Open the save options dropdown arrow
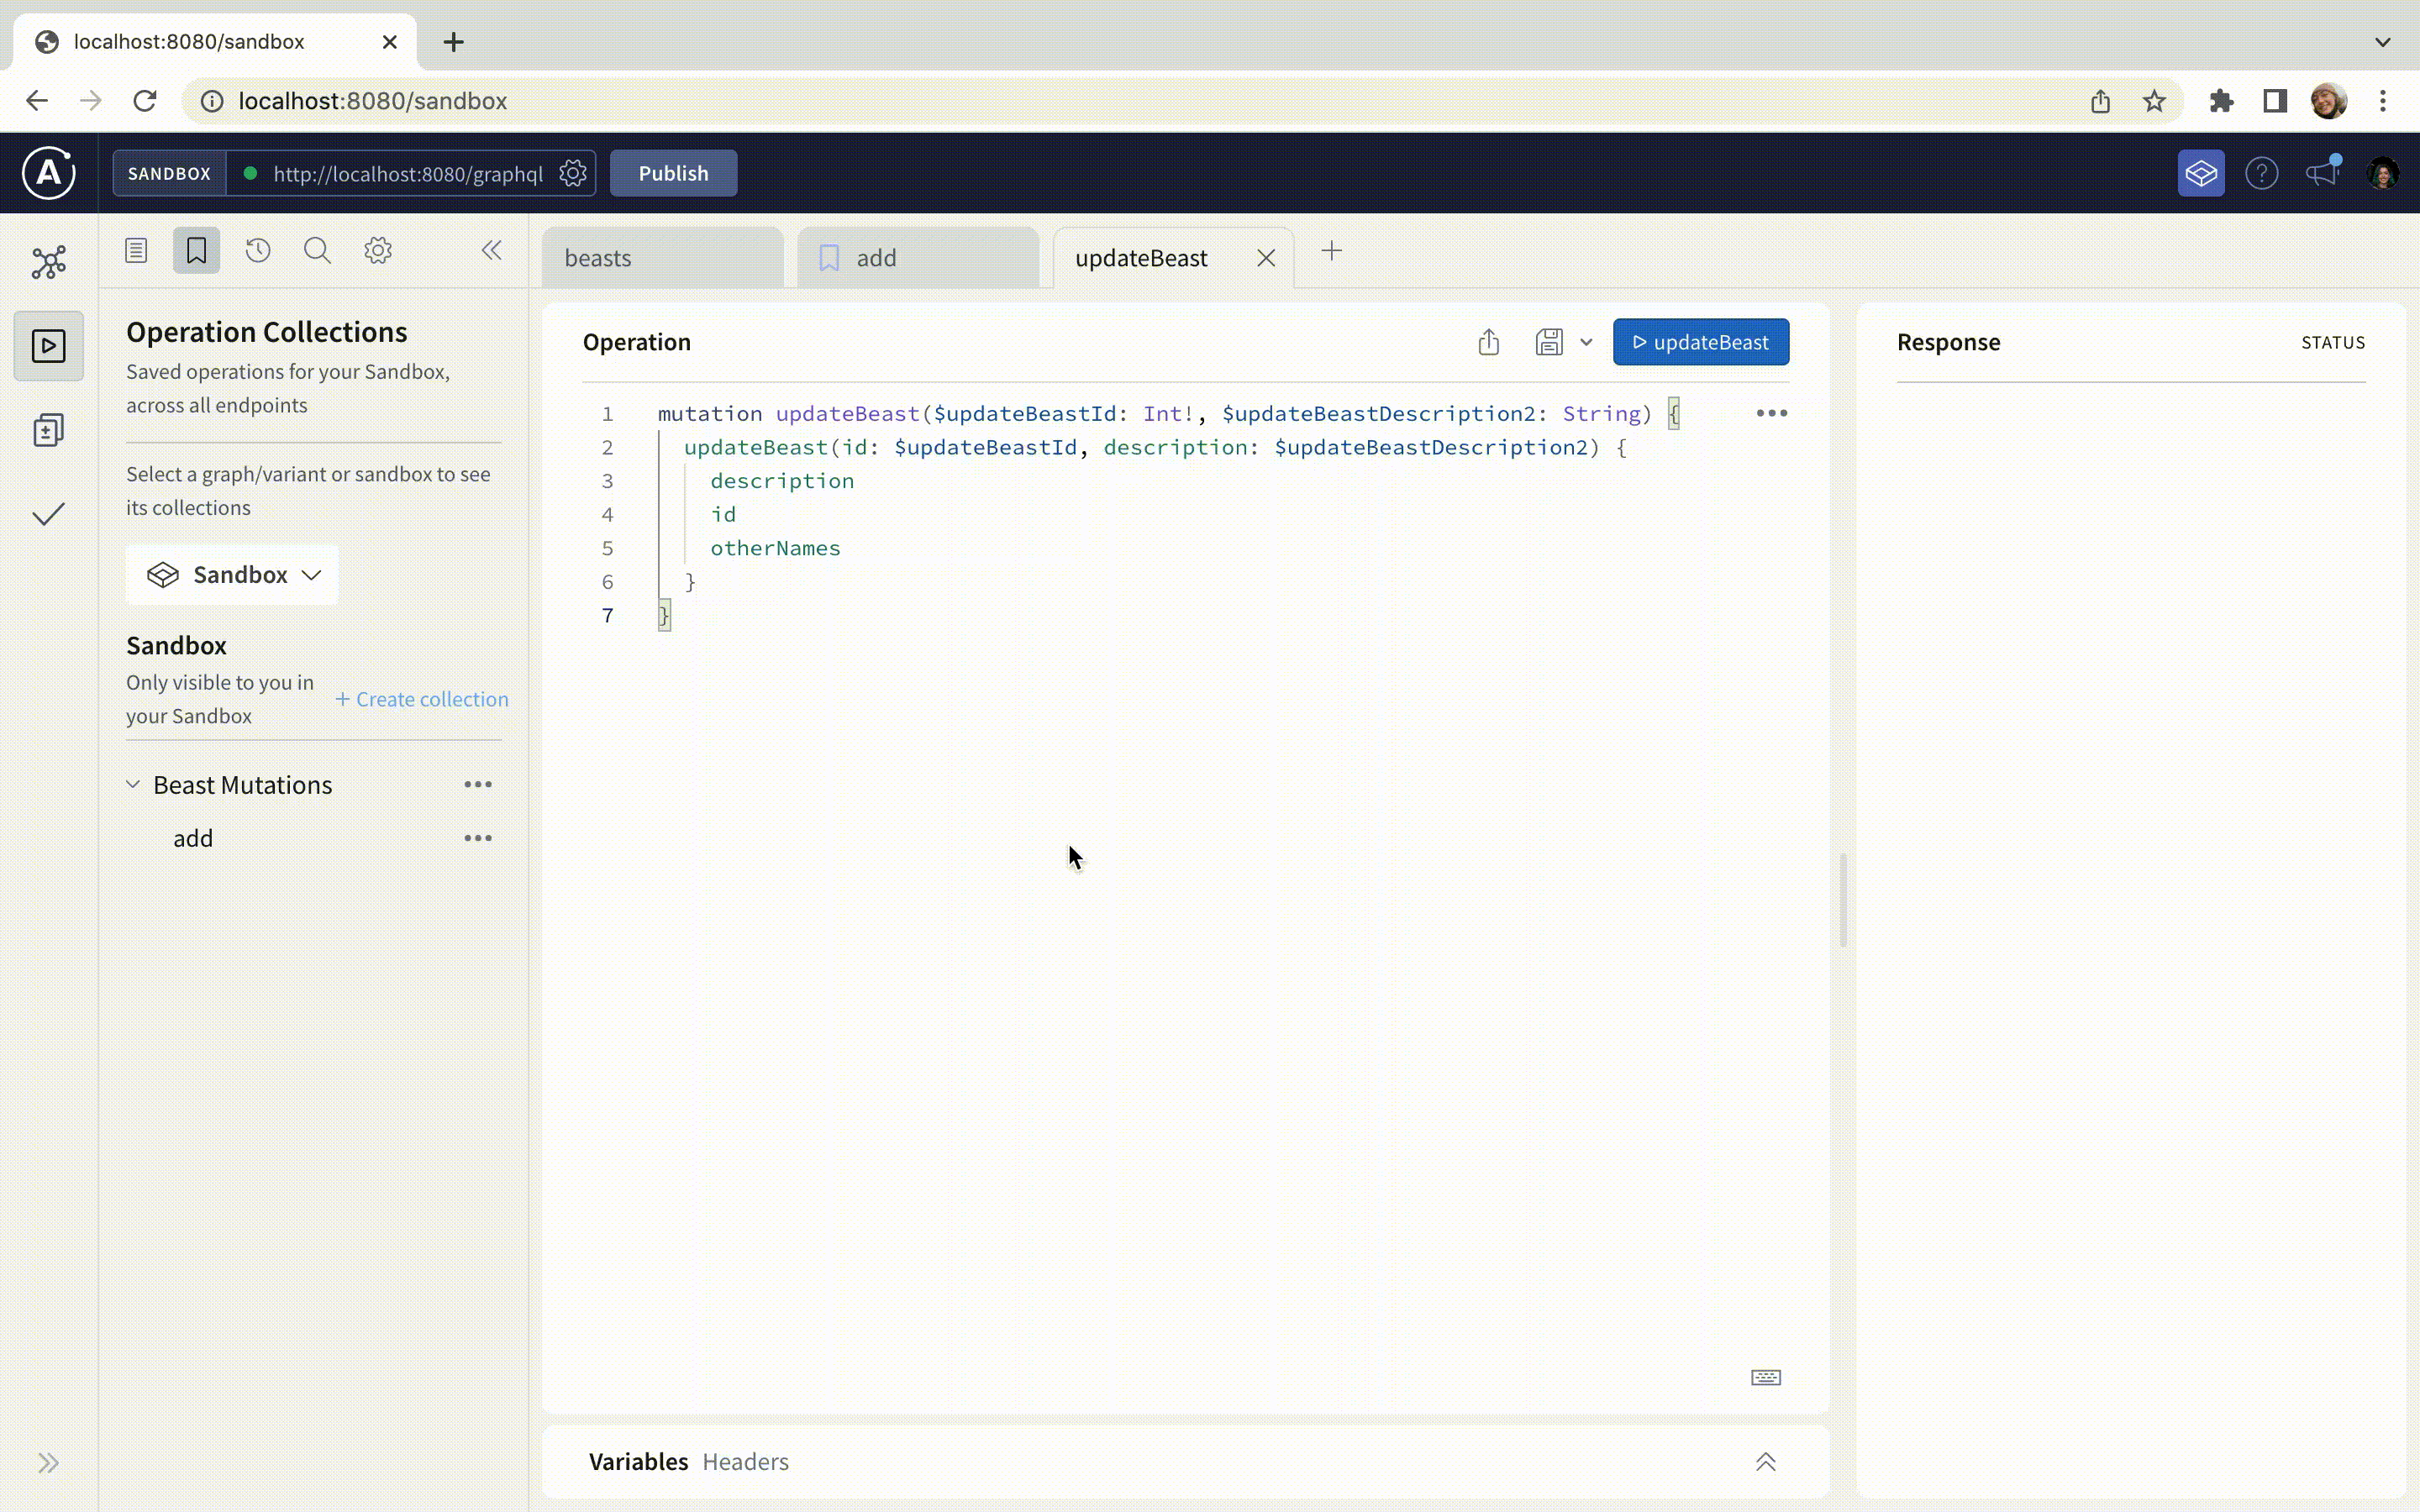This screenshot has height=1512, width=2420. click(1586, 342)
